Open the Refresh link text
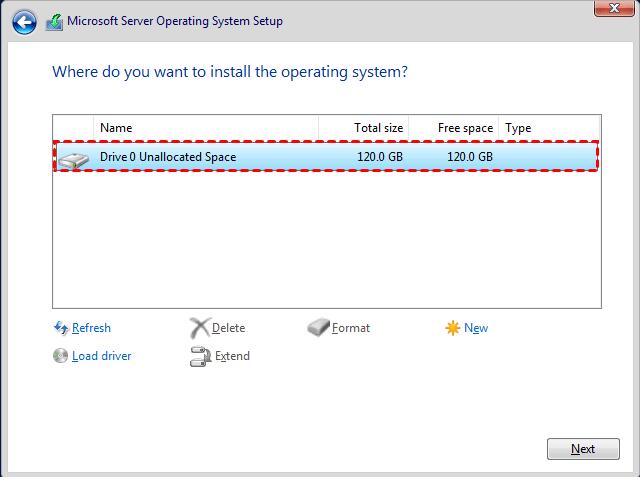640x477 pixels. 91,328
